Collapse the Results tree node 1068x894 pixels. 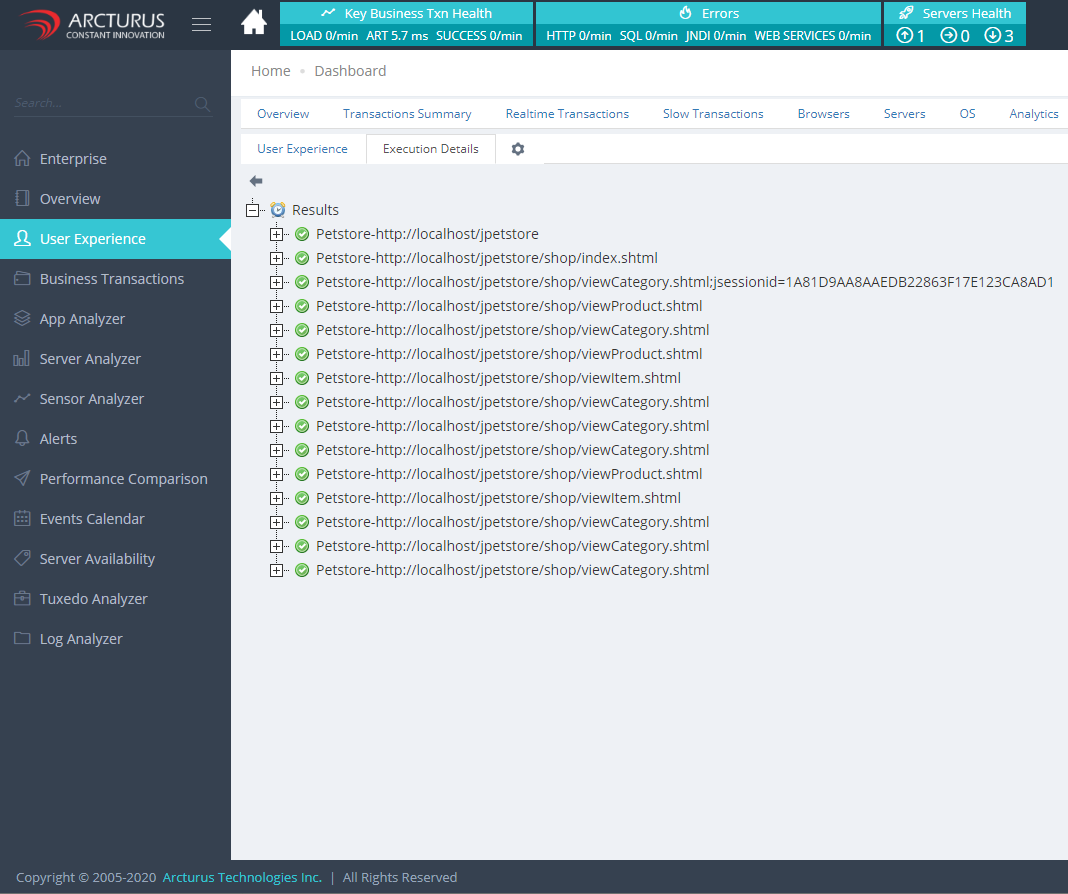pos(252,210)
